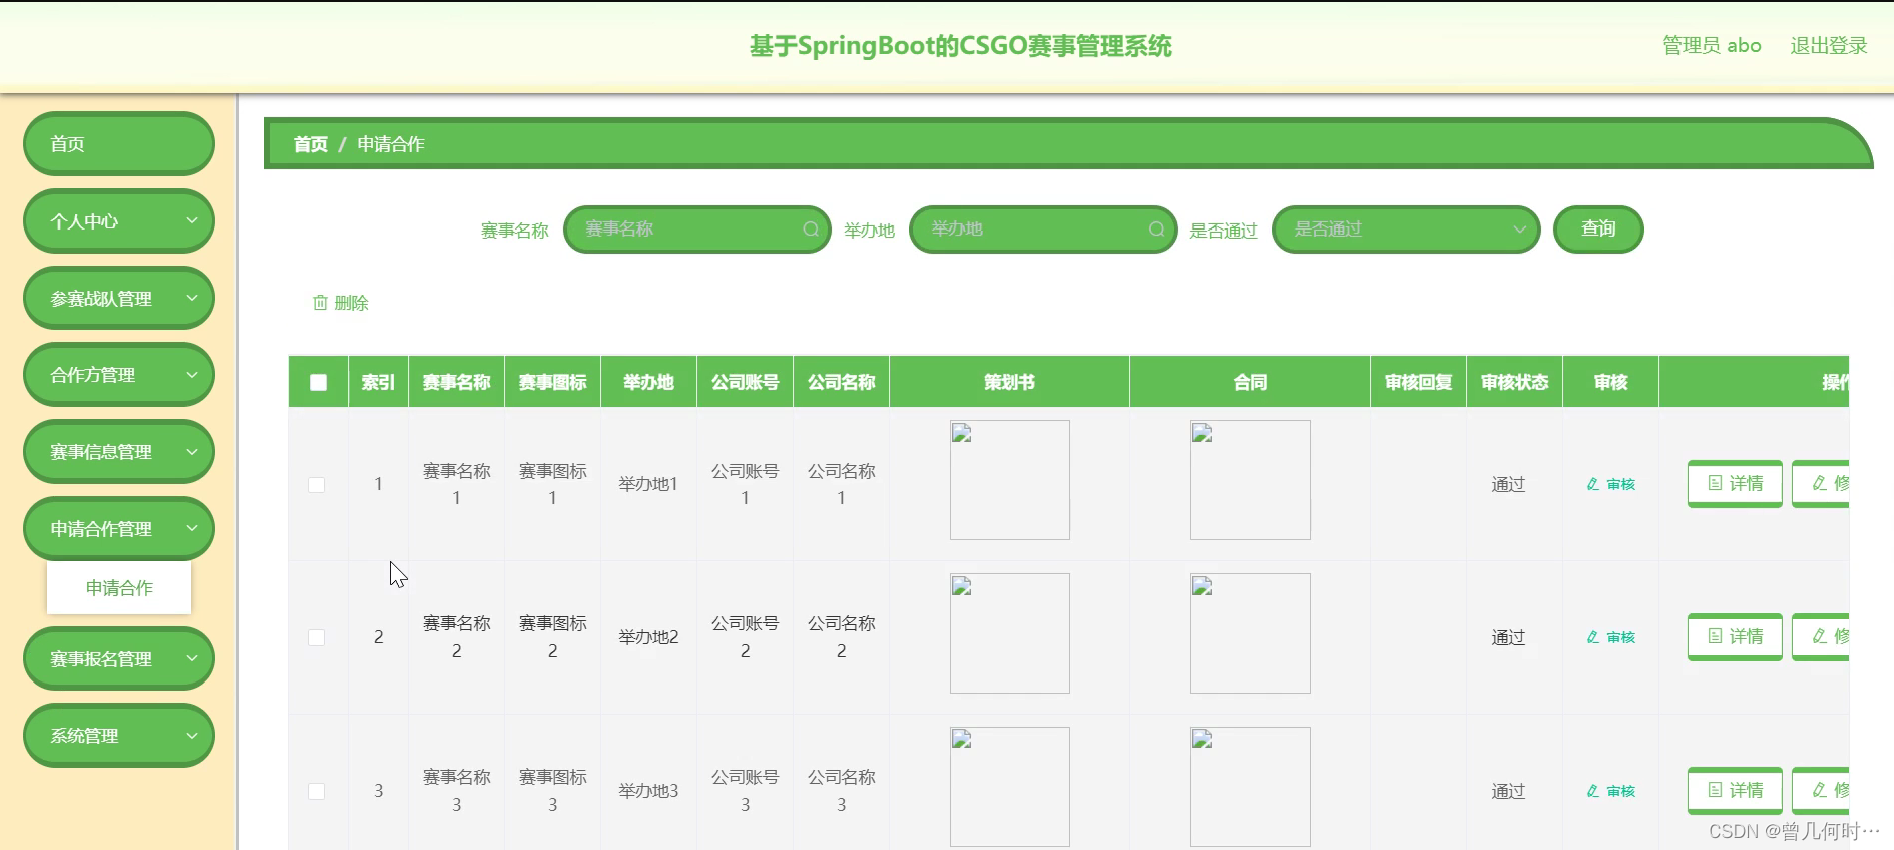Image resolution: width=1894 pixels, height=850 pixels.
Task: Expand 赛事报名管理 sidebar menu
Action: pyautogui.click(x=118, y=659)
